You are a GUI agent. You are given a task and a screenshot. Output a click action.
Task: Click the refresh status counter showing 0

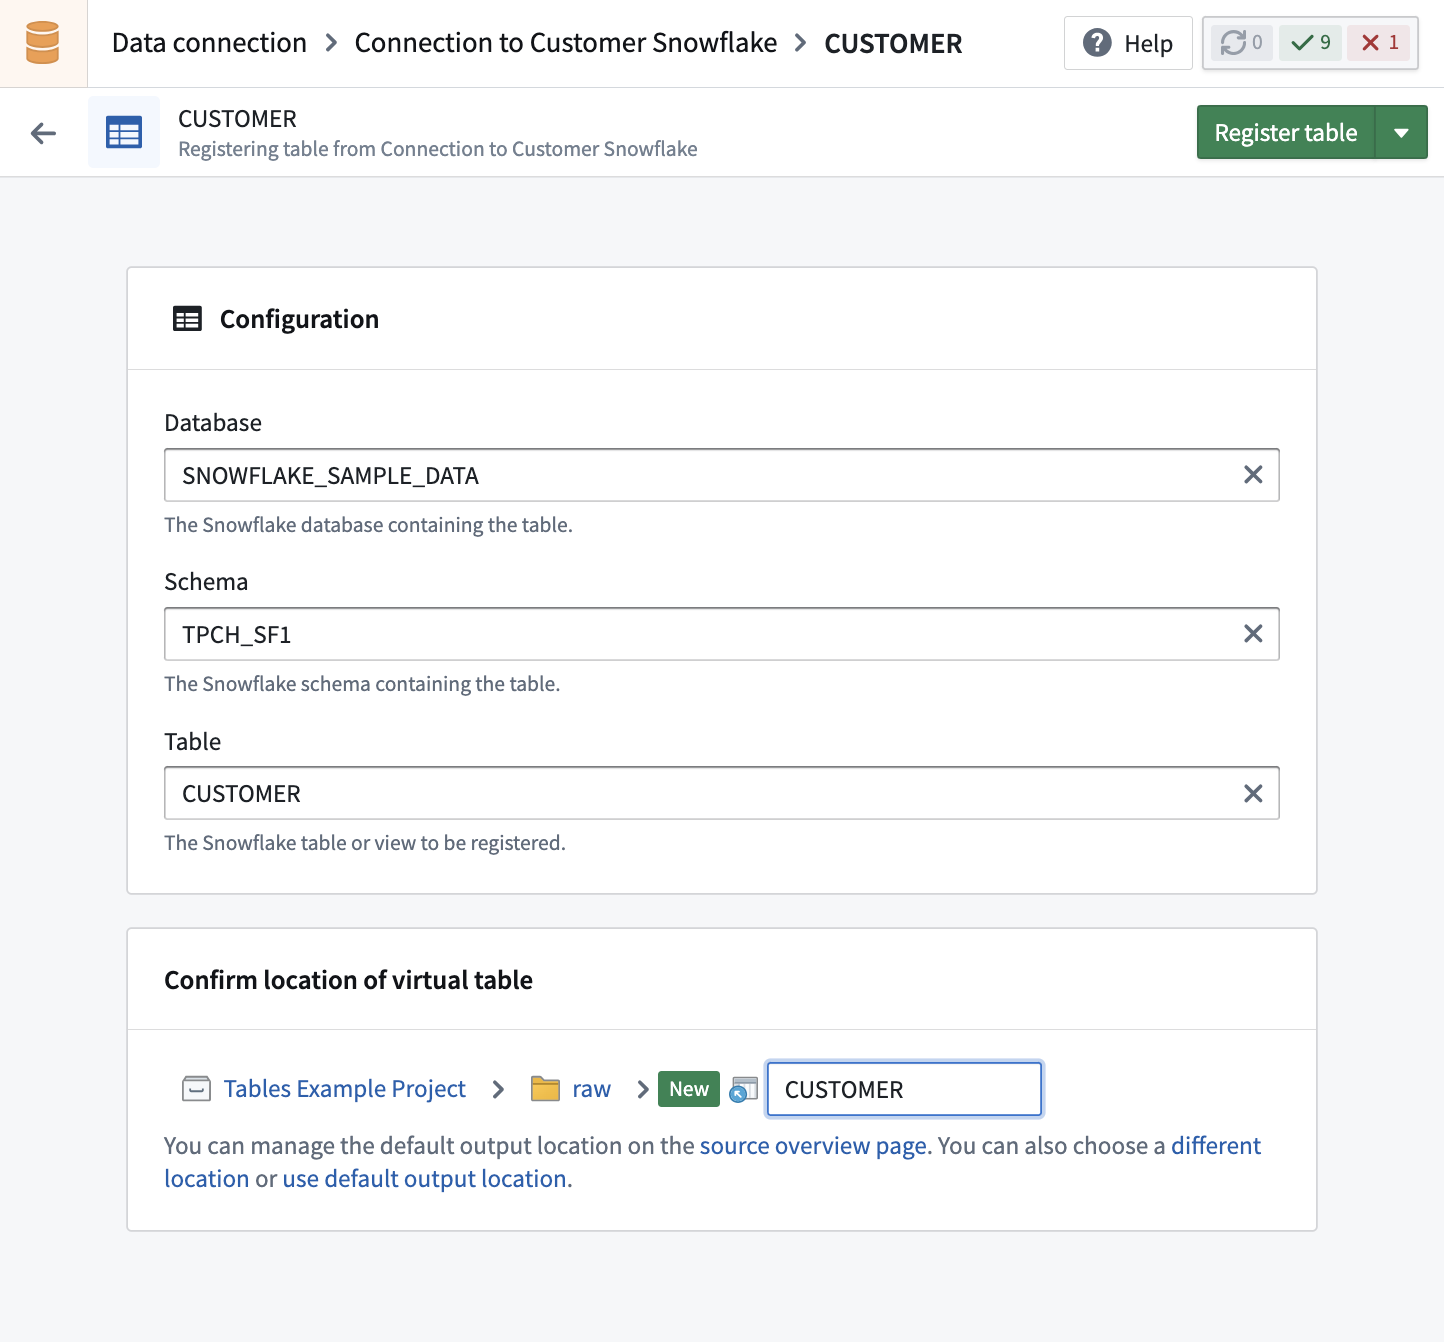1242,43
